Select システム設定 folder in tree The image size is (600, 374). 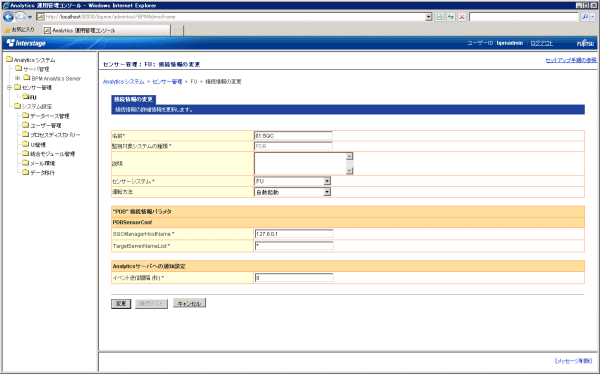pyautogui.click(x=37, y=106)
